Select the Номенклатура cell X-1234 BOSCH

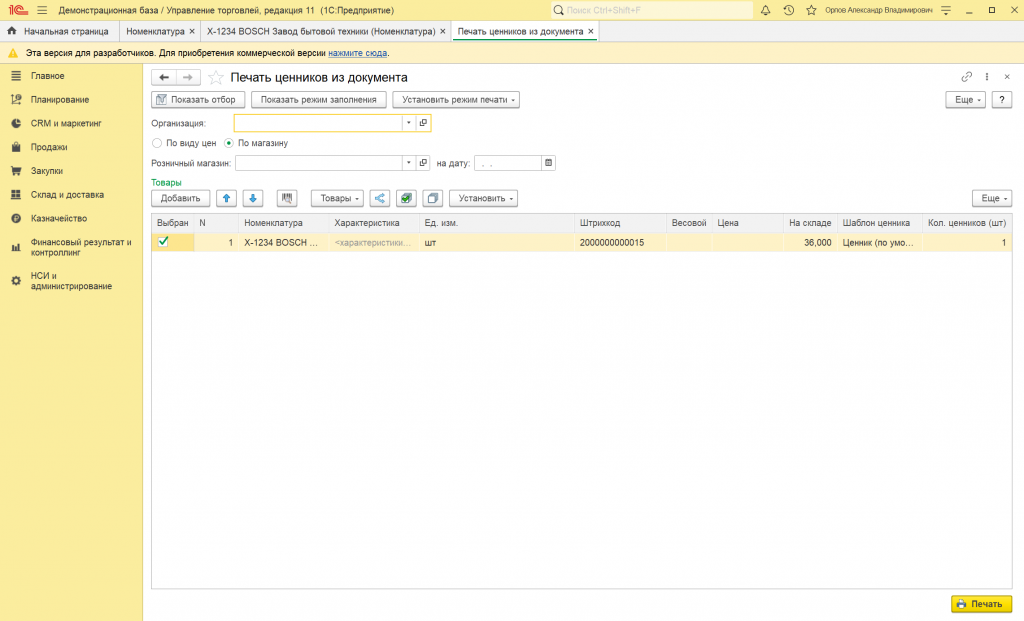coord(281,242)
